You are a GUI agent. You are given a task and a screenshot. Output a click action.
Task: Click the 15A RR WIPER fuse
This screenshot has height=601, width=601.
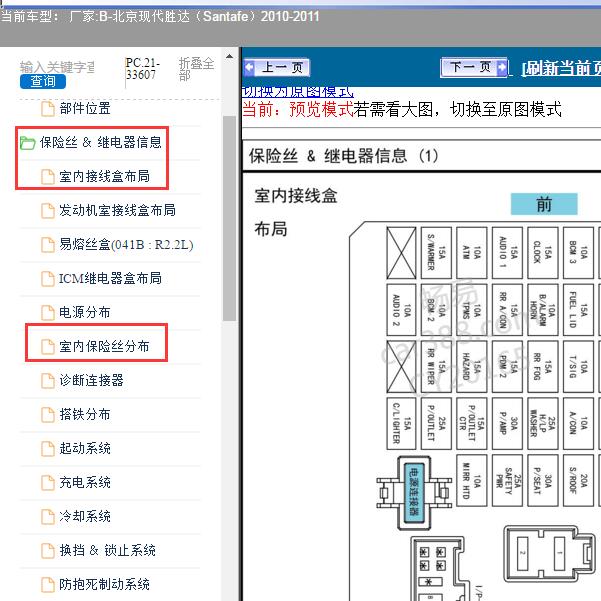[436, 367]
